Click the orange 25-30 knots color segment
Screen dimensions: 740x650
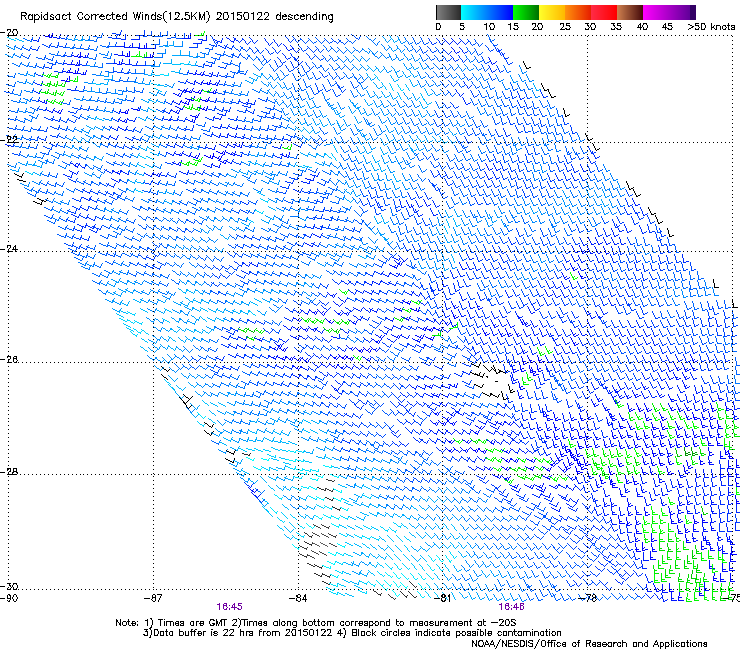pyautogui.click(x=578, y=12)
